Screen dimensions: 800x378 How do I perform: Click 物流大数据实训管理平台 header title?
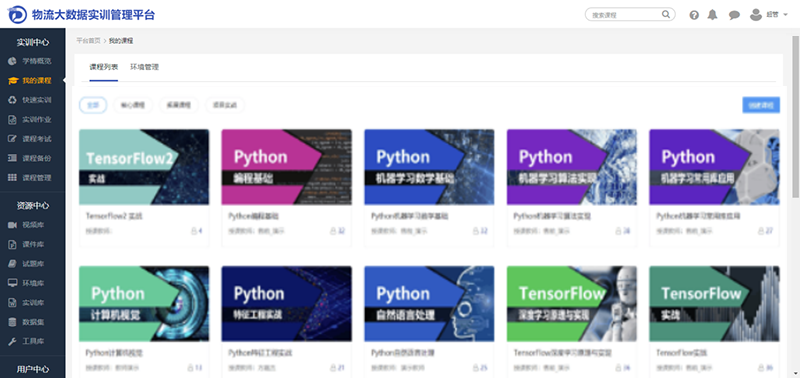point(93,15)
